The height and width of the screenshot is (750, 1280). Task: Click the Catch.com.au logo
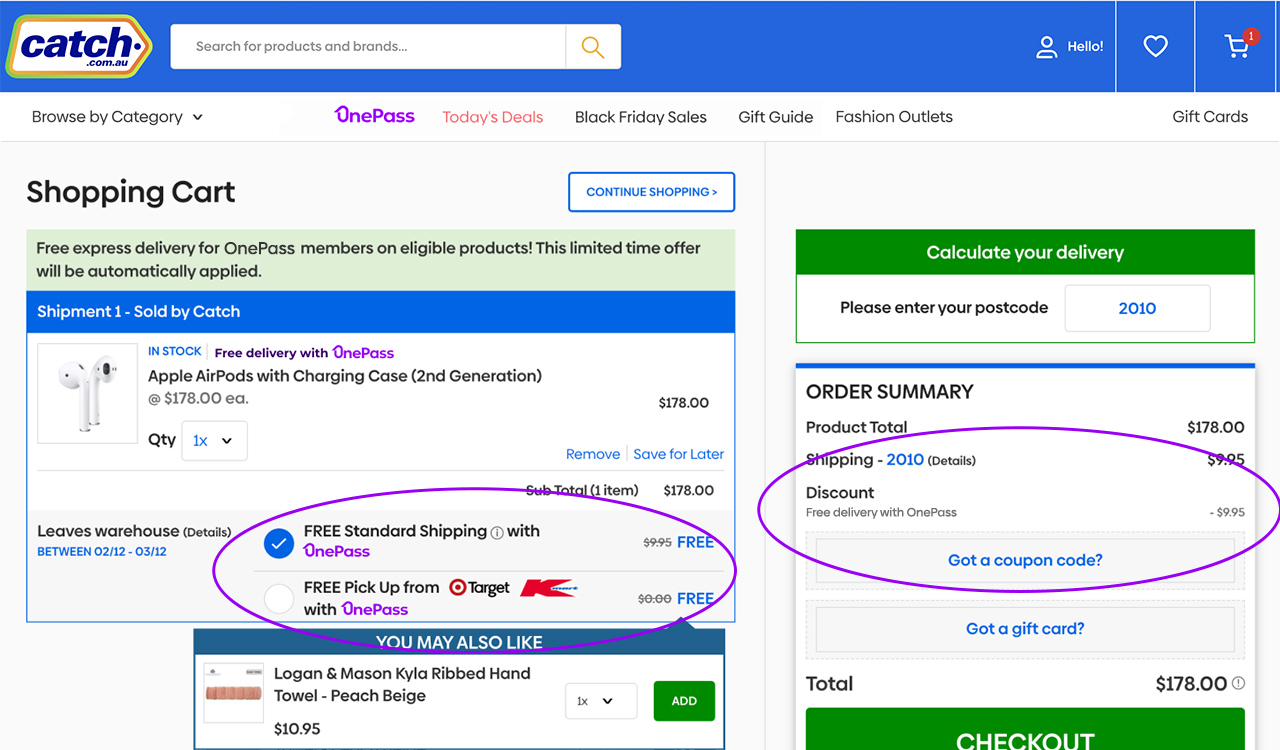[x=80, y=46]
